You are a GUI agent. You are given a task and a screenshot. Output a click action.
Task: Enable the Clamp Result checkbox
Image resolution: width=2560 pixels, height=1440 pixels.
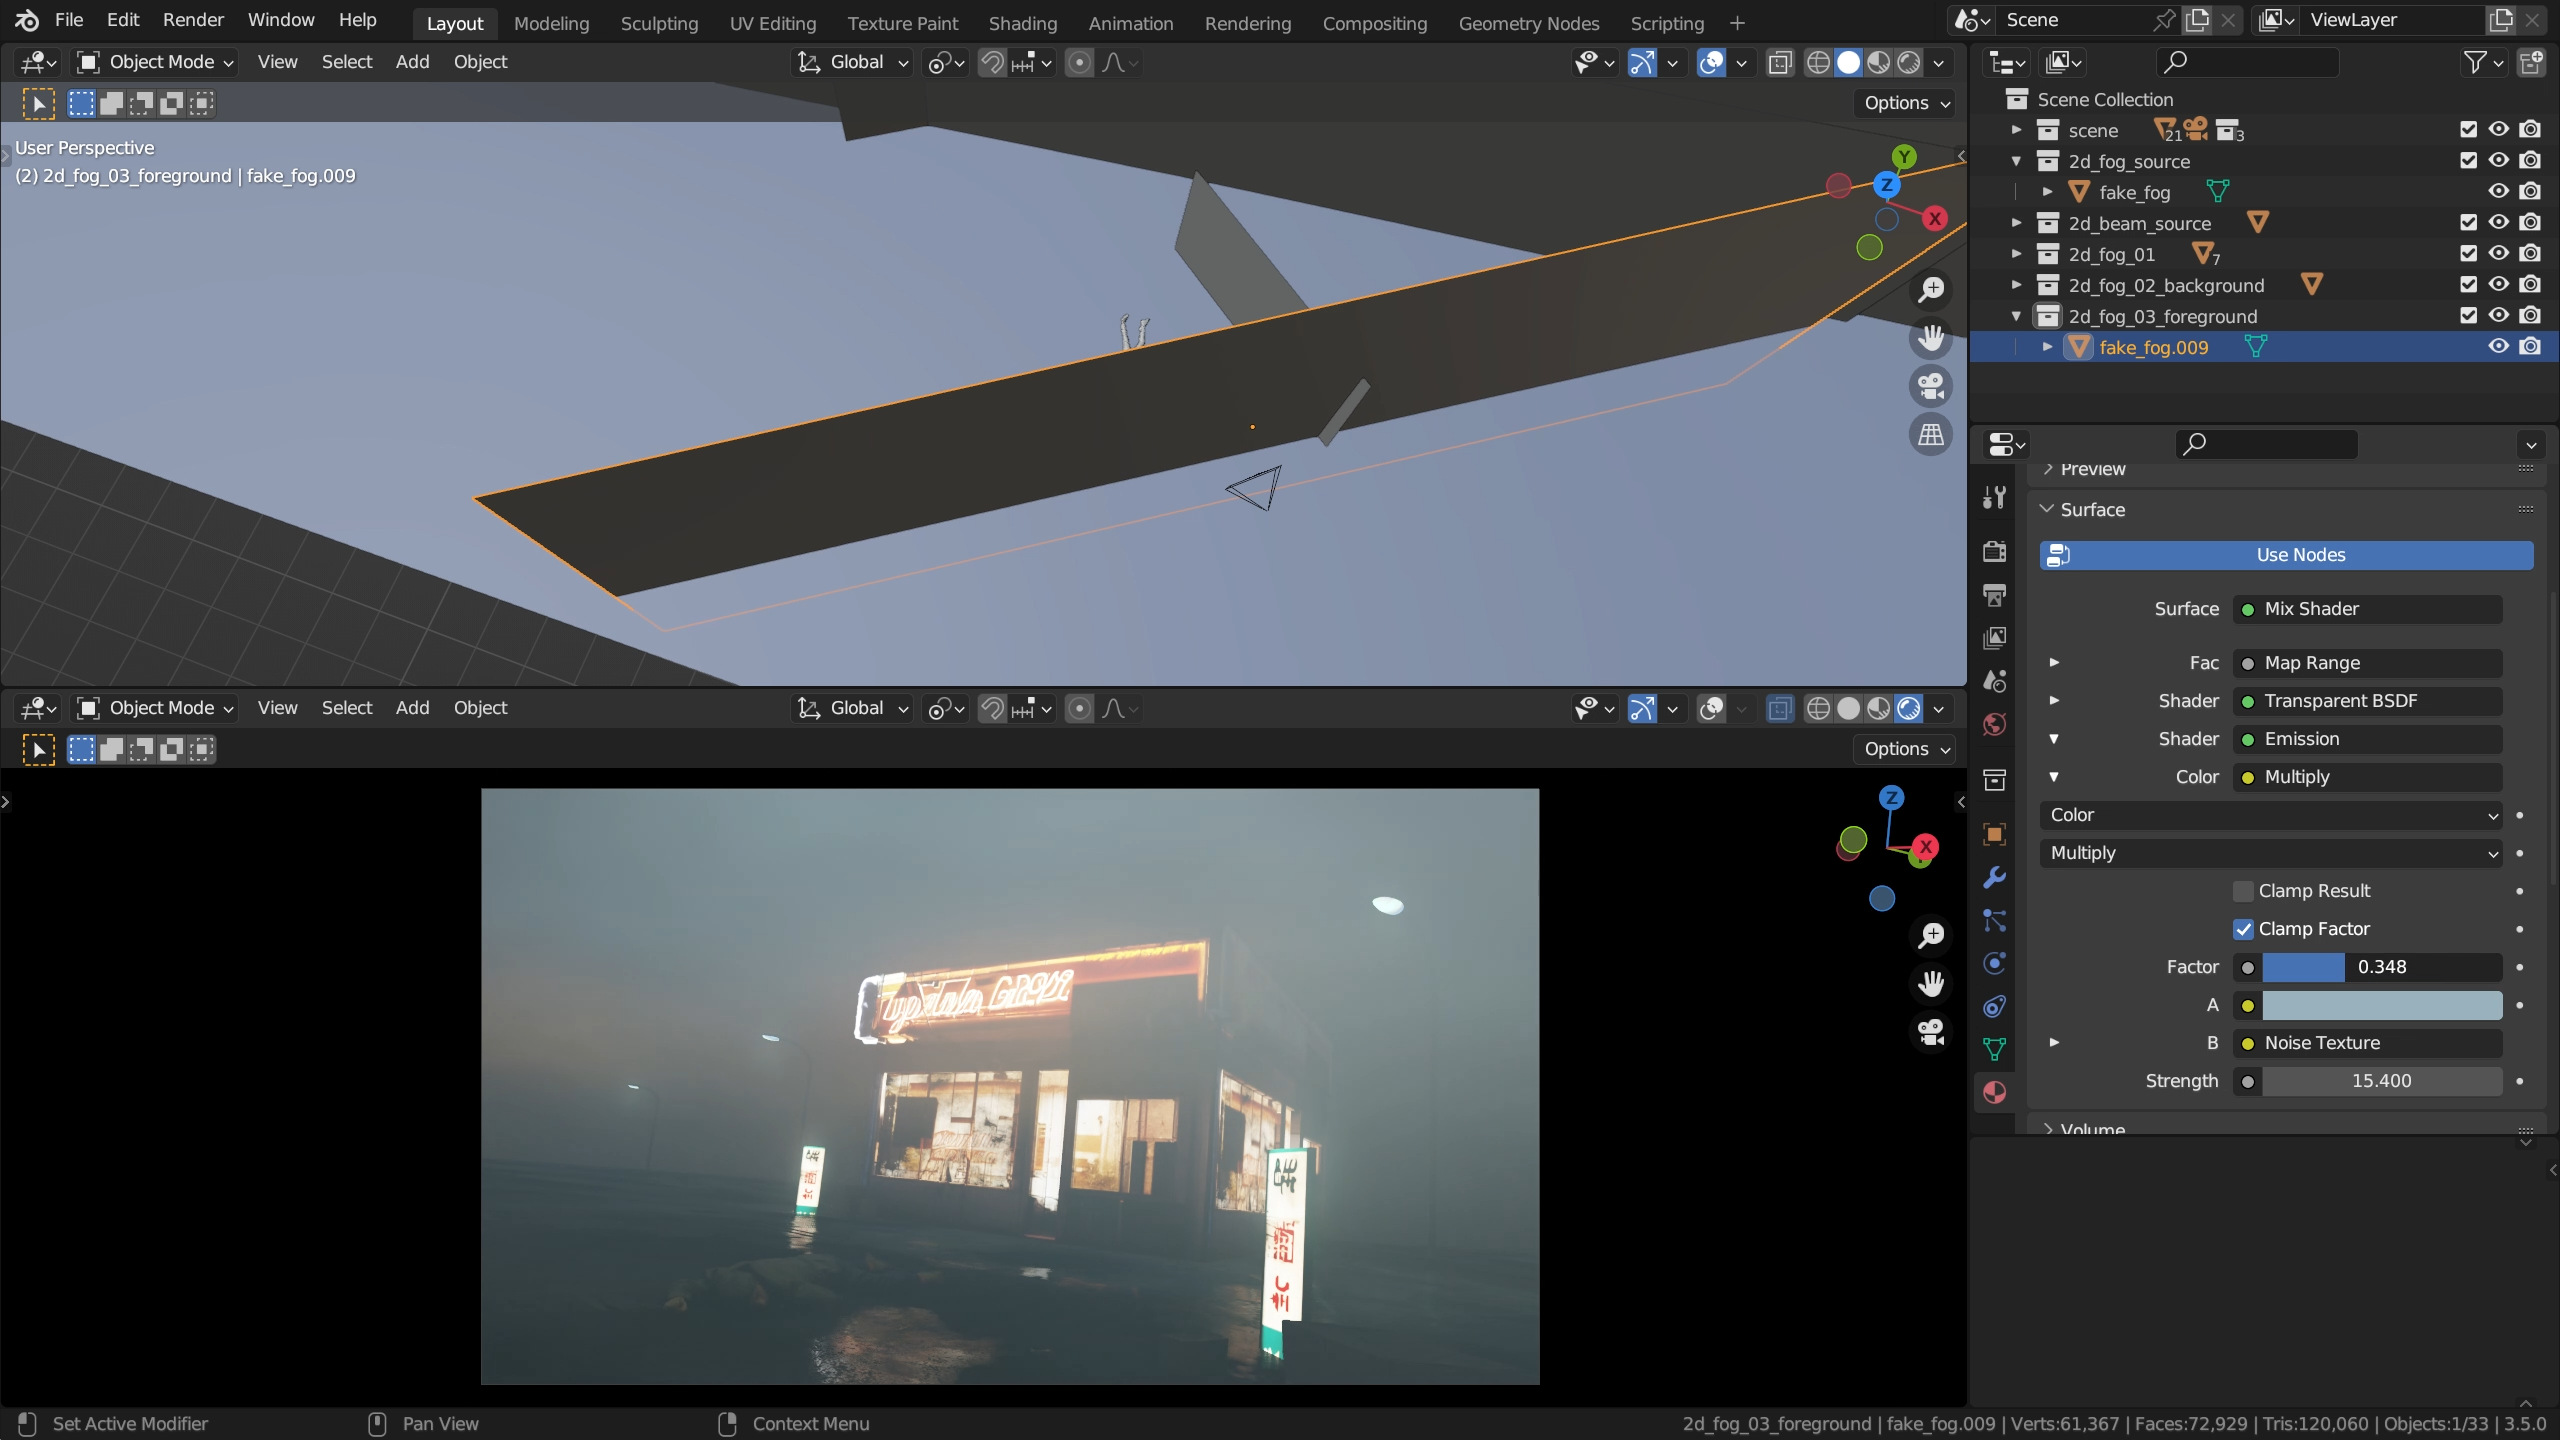click(2244, 890)
